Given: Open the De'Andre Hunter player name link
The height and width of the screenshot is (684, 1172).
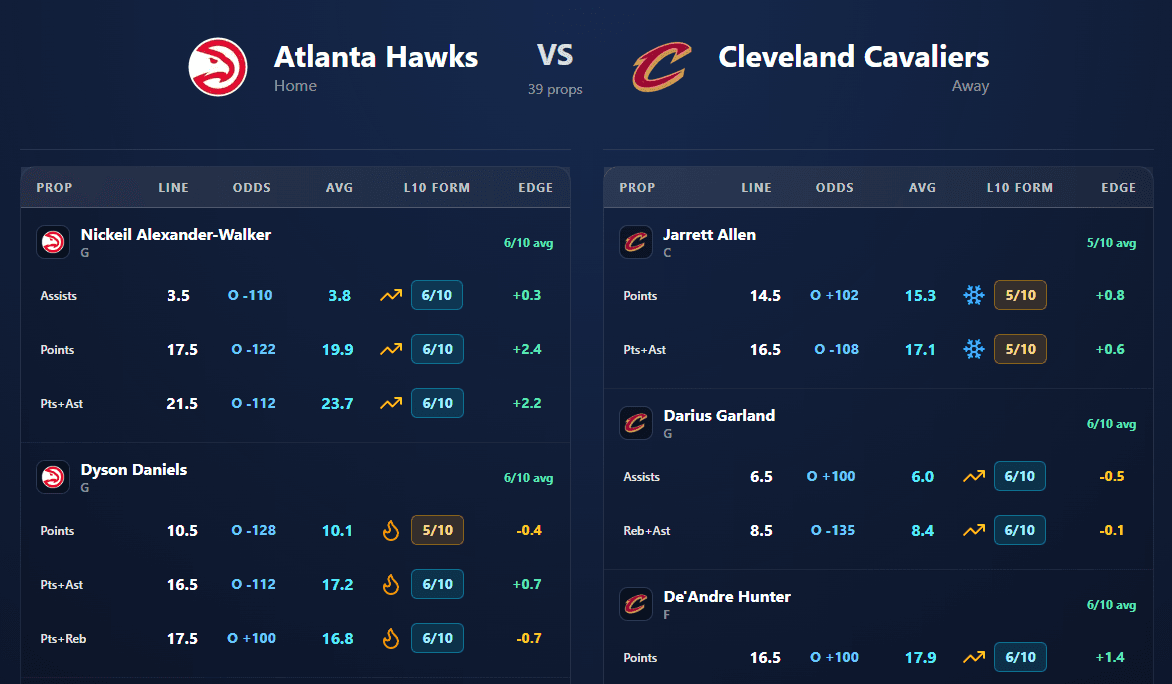Looking at the screenshot, I should [x=727, y=597].
